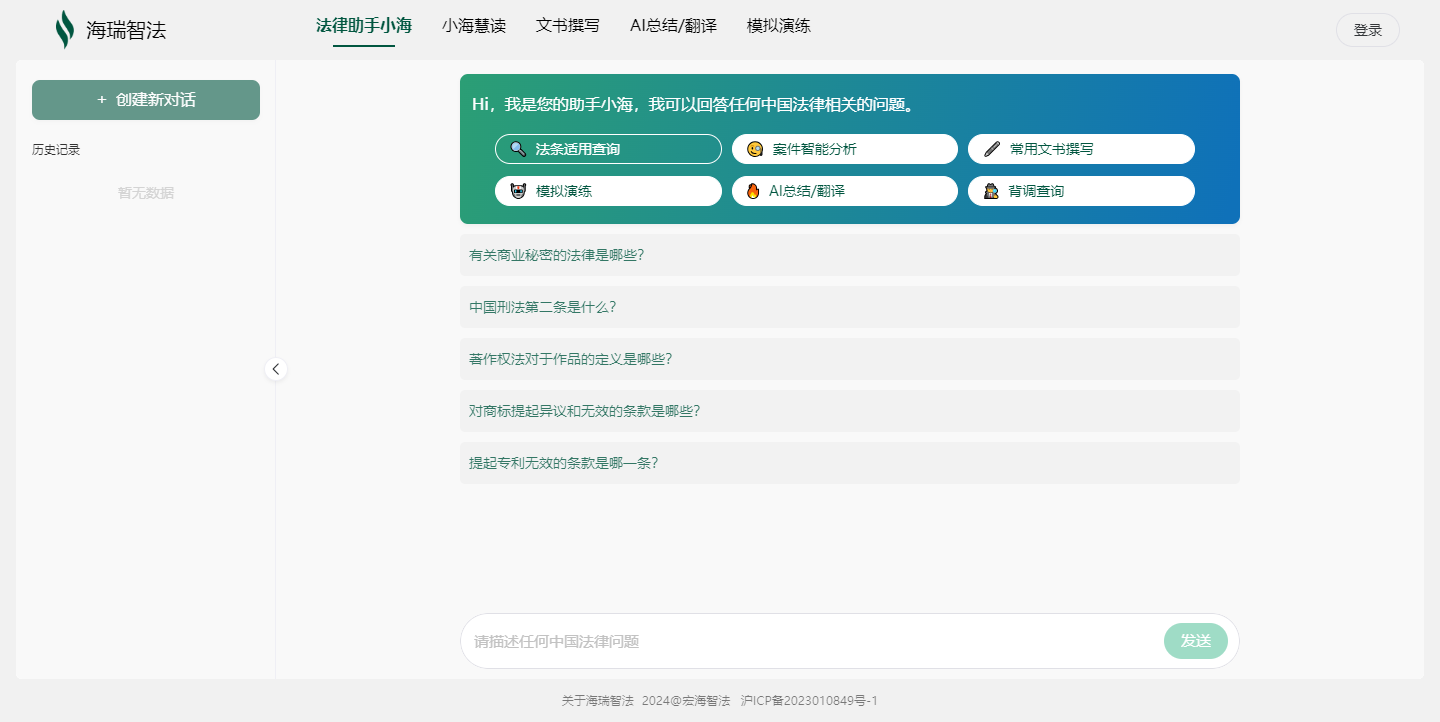Send the message with 发送 button
The height and width of the screenshot is (722, 1440).
pos(1196,641)
